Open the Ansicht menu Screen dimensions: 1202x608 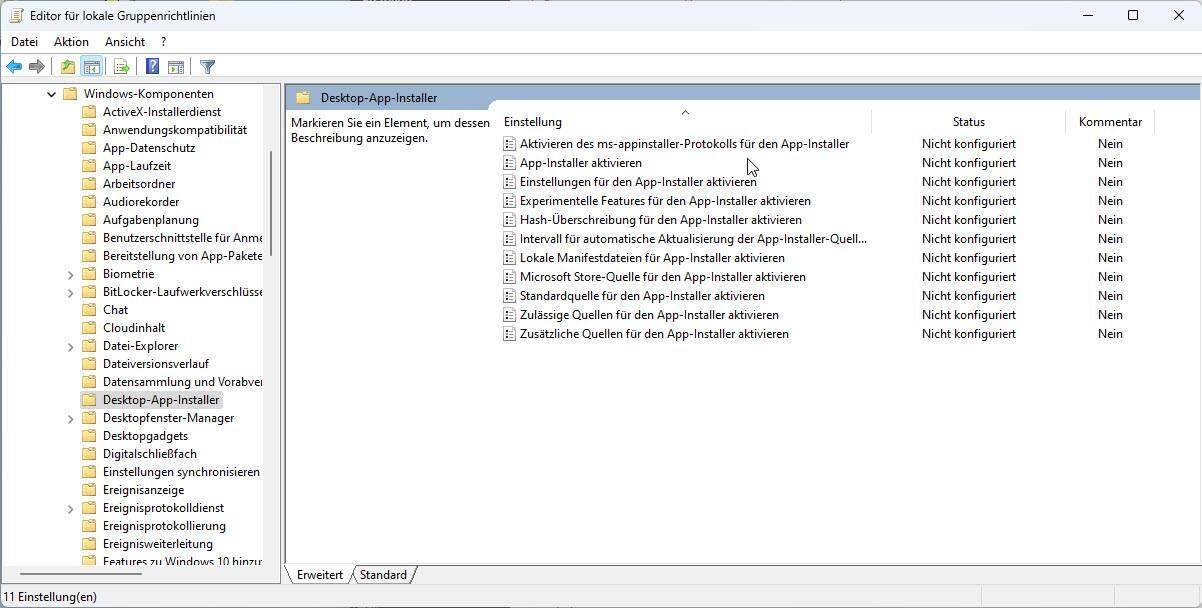pos(125,42)
